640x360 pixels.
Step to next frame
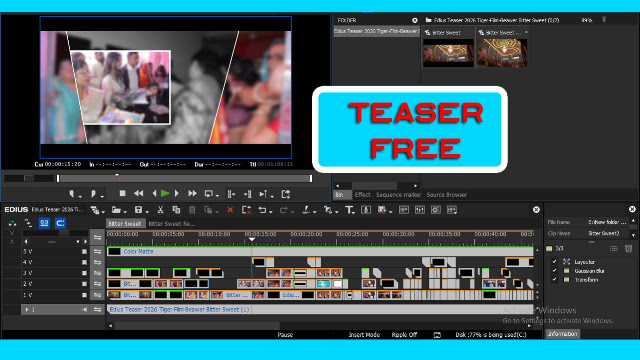pos(177,193)
